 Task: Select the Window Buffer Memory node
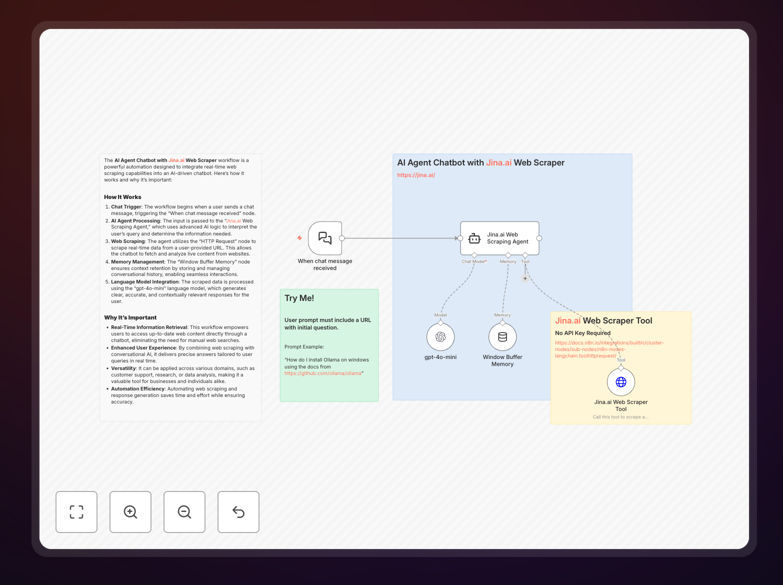(502, 337)
